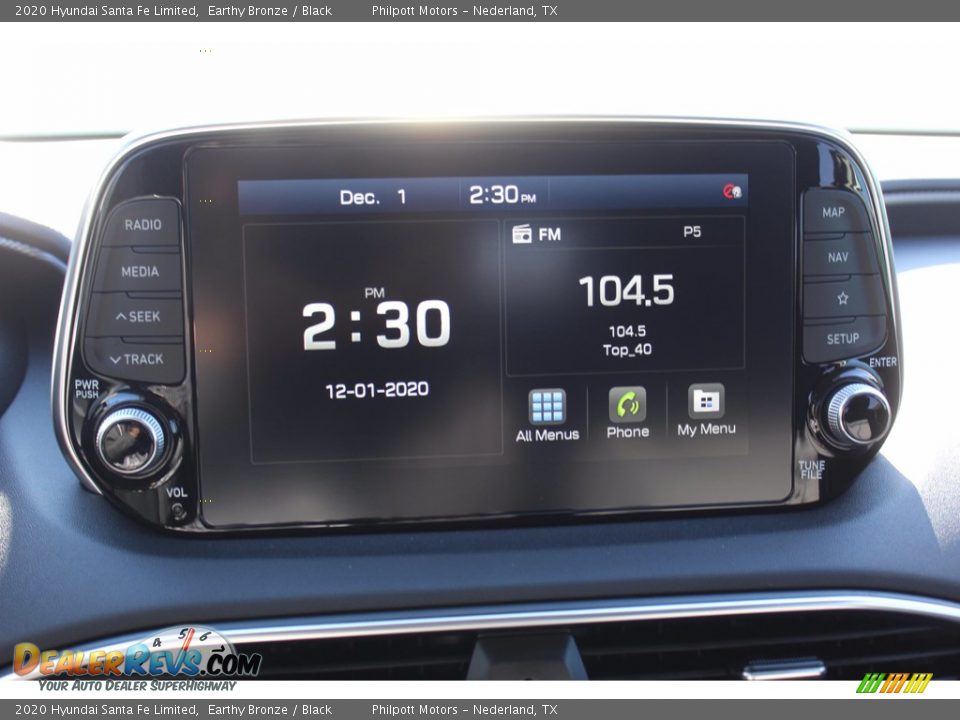
Task: Open the MAP view
Action: tap(836, 212)
